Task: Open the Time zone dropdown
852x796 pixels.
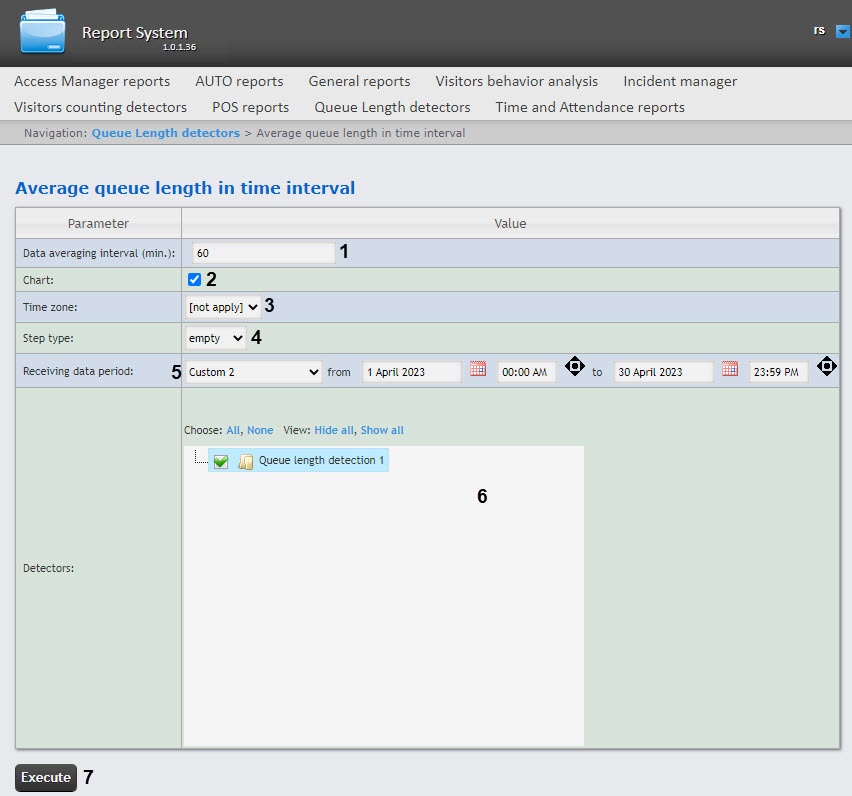Action: pos(223,307)
